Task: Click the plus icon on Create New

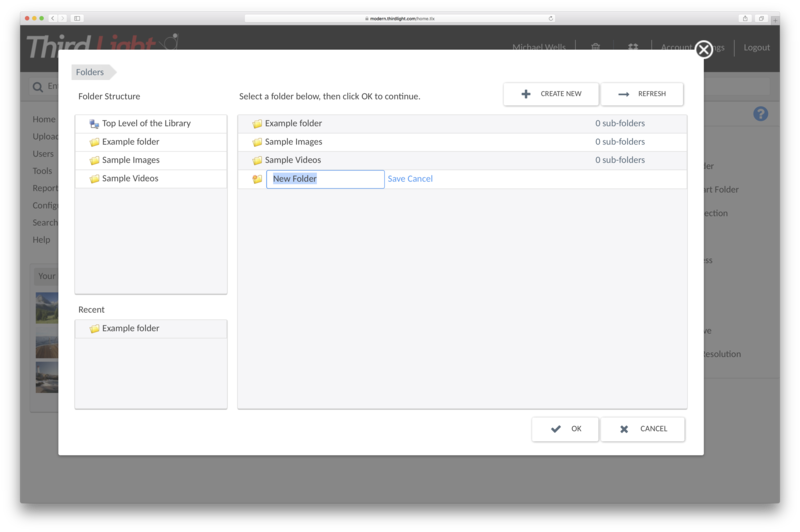Action: pos(526,94)
